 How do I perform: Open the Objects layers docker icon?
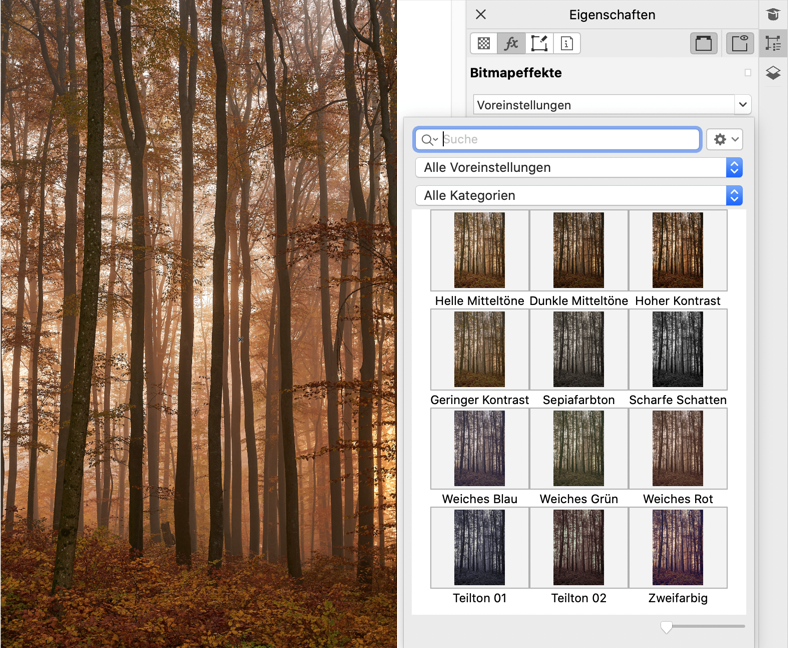pos(773,73)
